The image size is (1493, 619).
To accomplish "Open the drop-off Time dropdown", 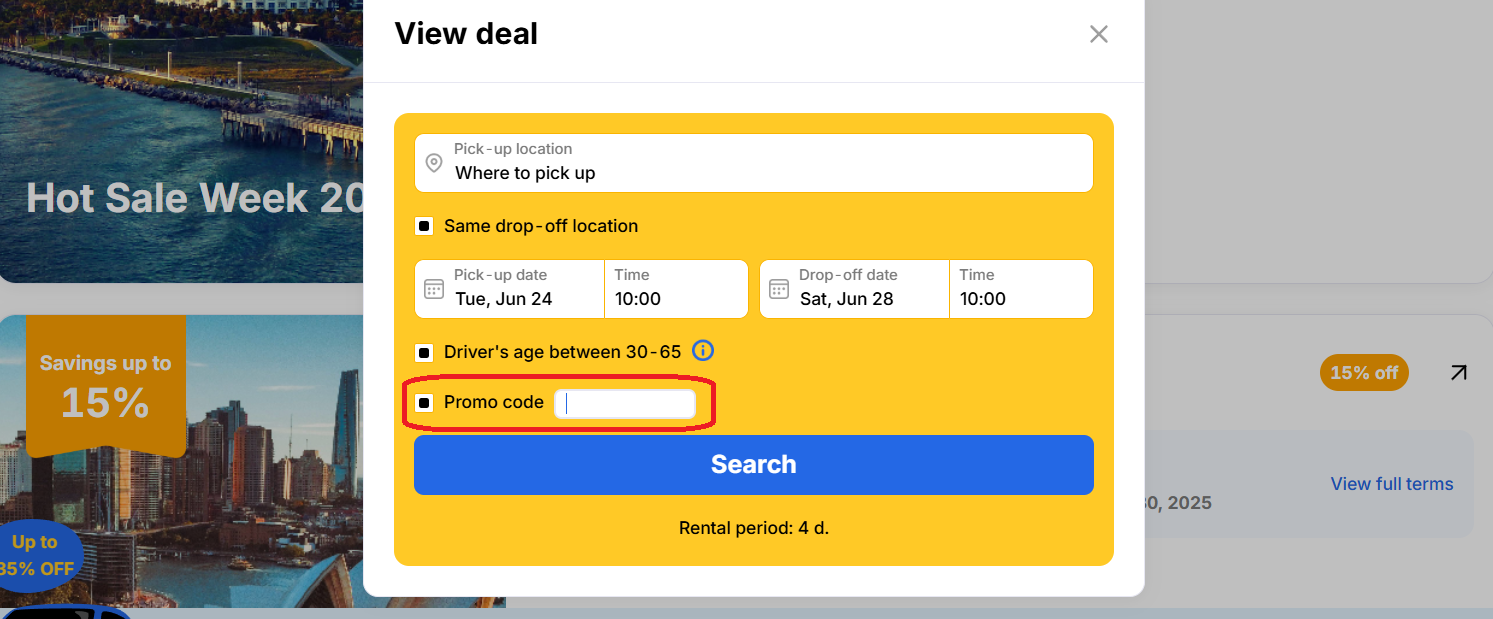I will click(x=1020, y=289).
